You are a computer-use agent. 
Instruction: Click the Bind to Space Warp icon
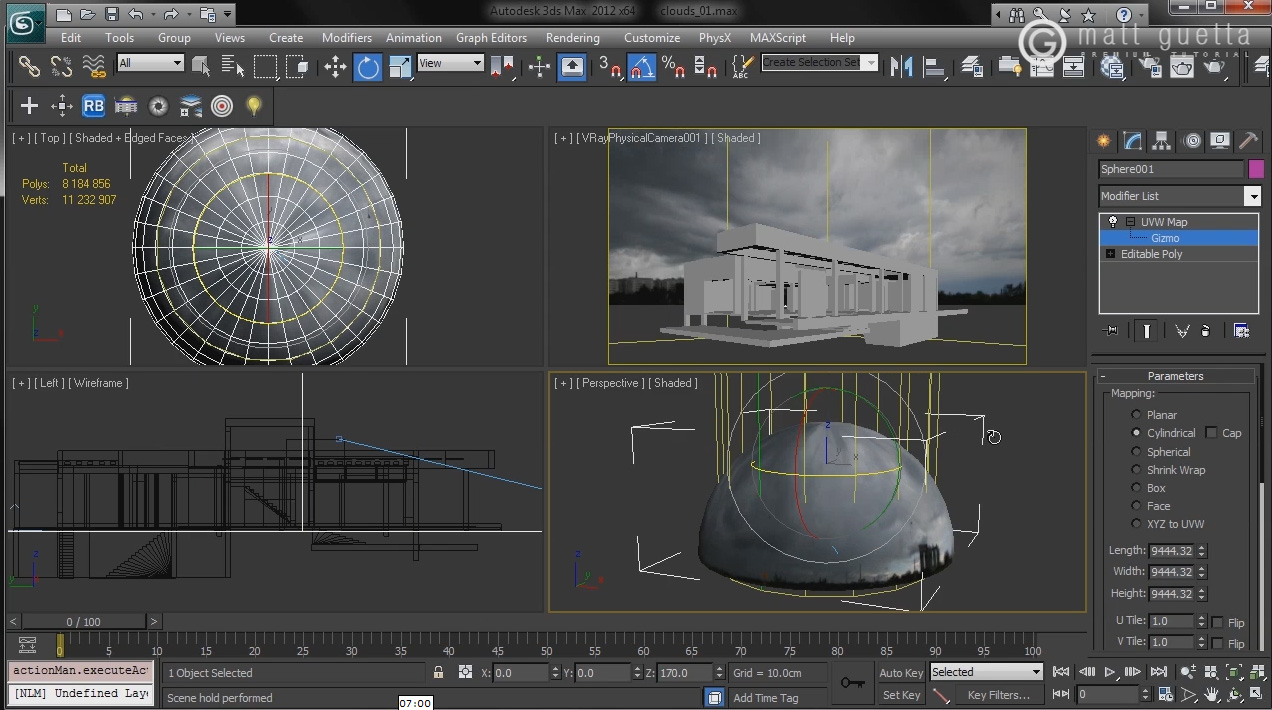[x=94, y=67]
